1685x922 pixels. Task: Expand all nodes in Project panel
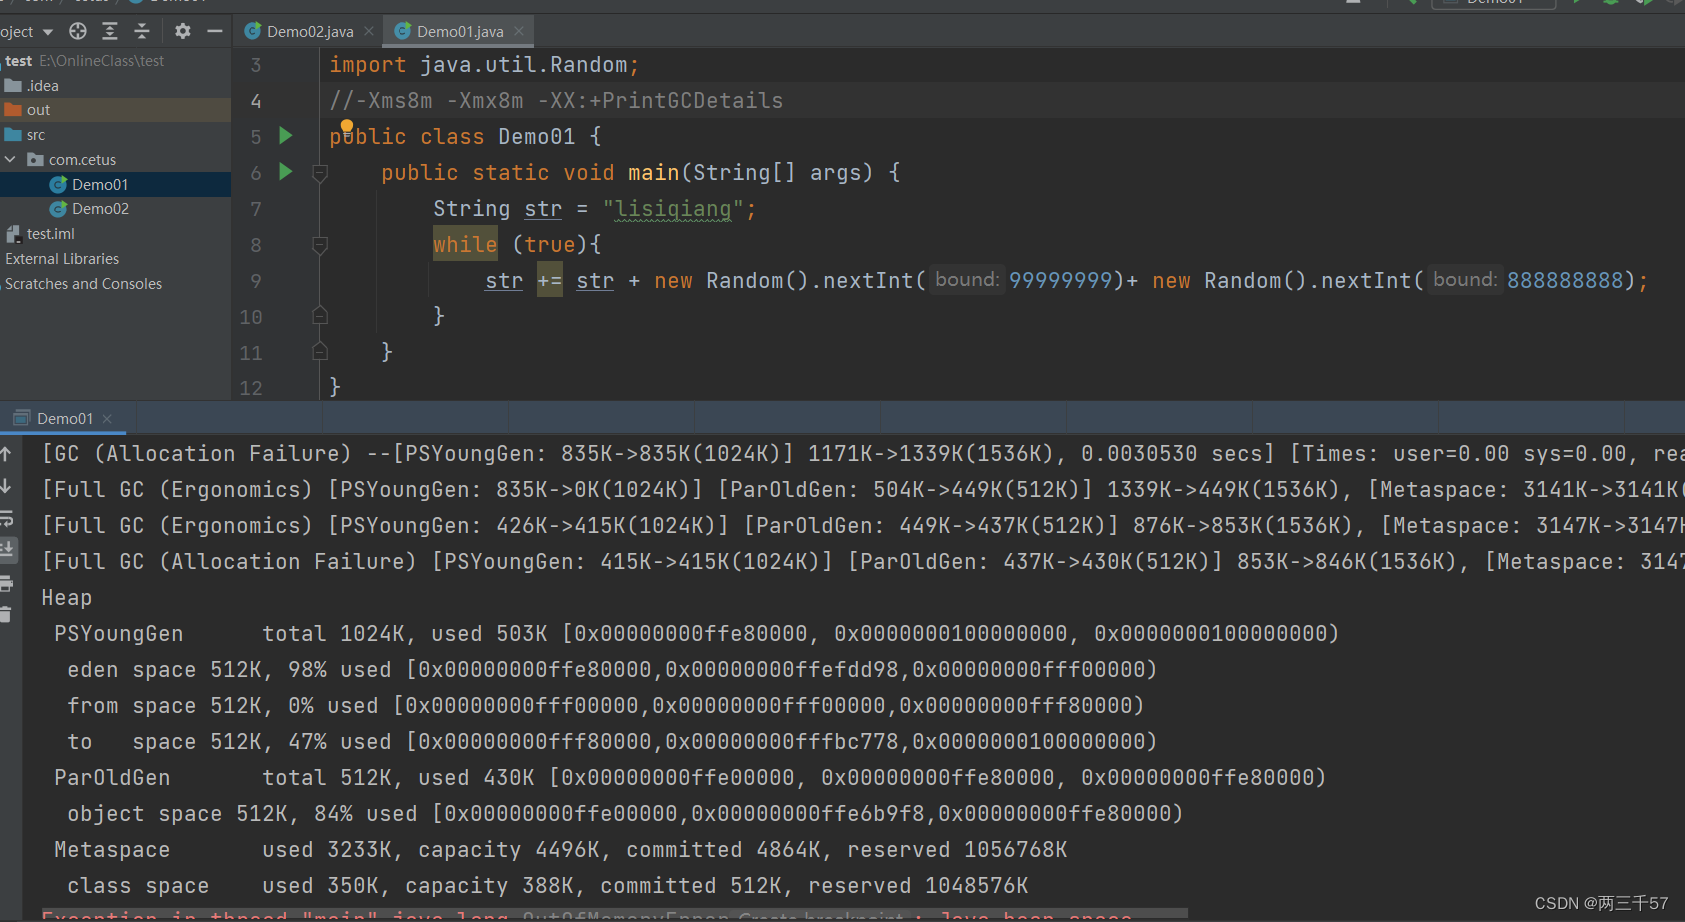[110, 31]
